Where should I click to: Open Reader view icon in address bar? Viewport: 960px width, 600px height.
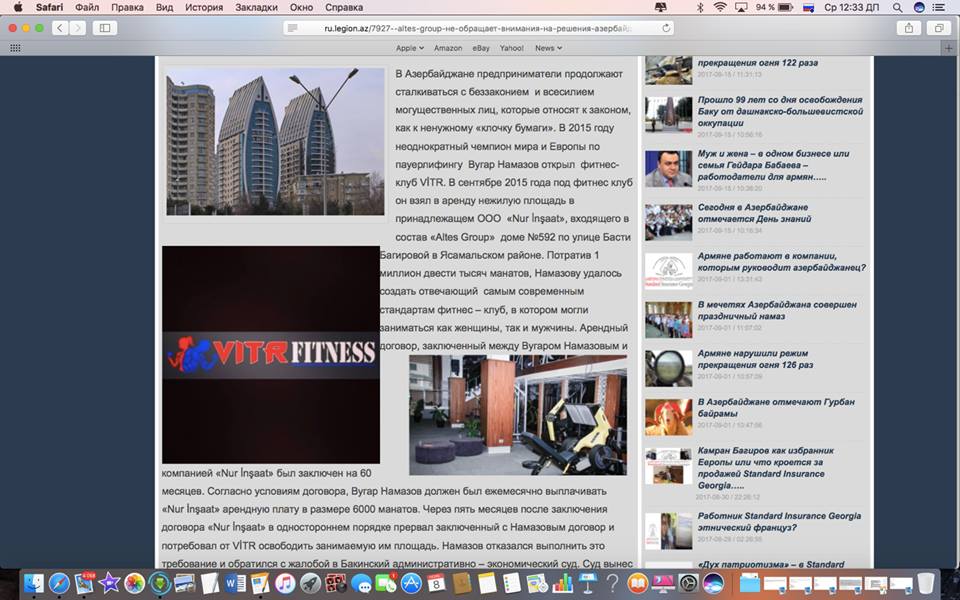[293, 28]
